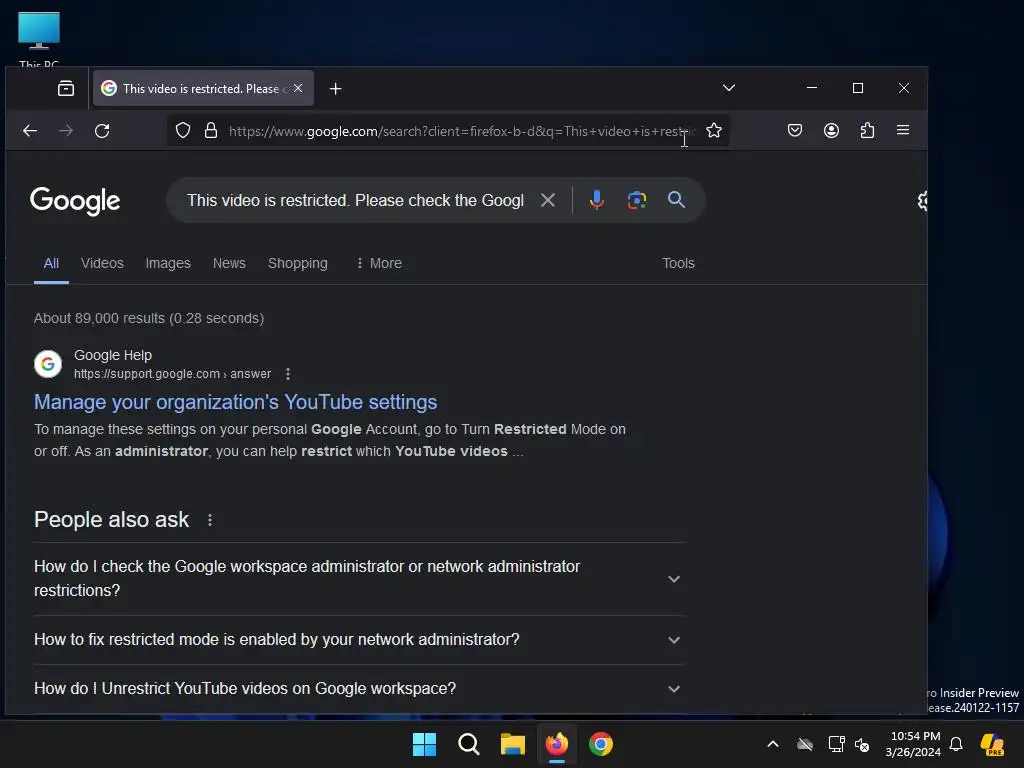The width and height of the screenshot is (1024, 768).
Task: Open three-dot menu beside support.google.com result
Action: pyautogui.click(x=288, y=374)
